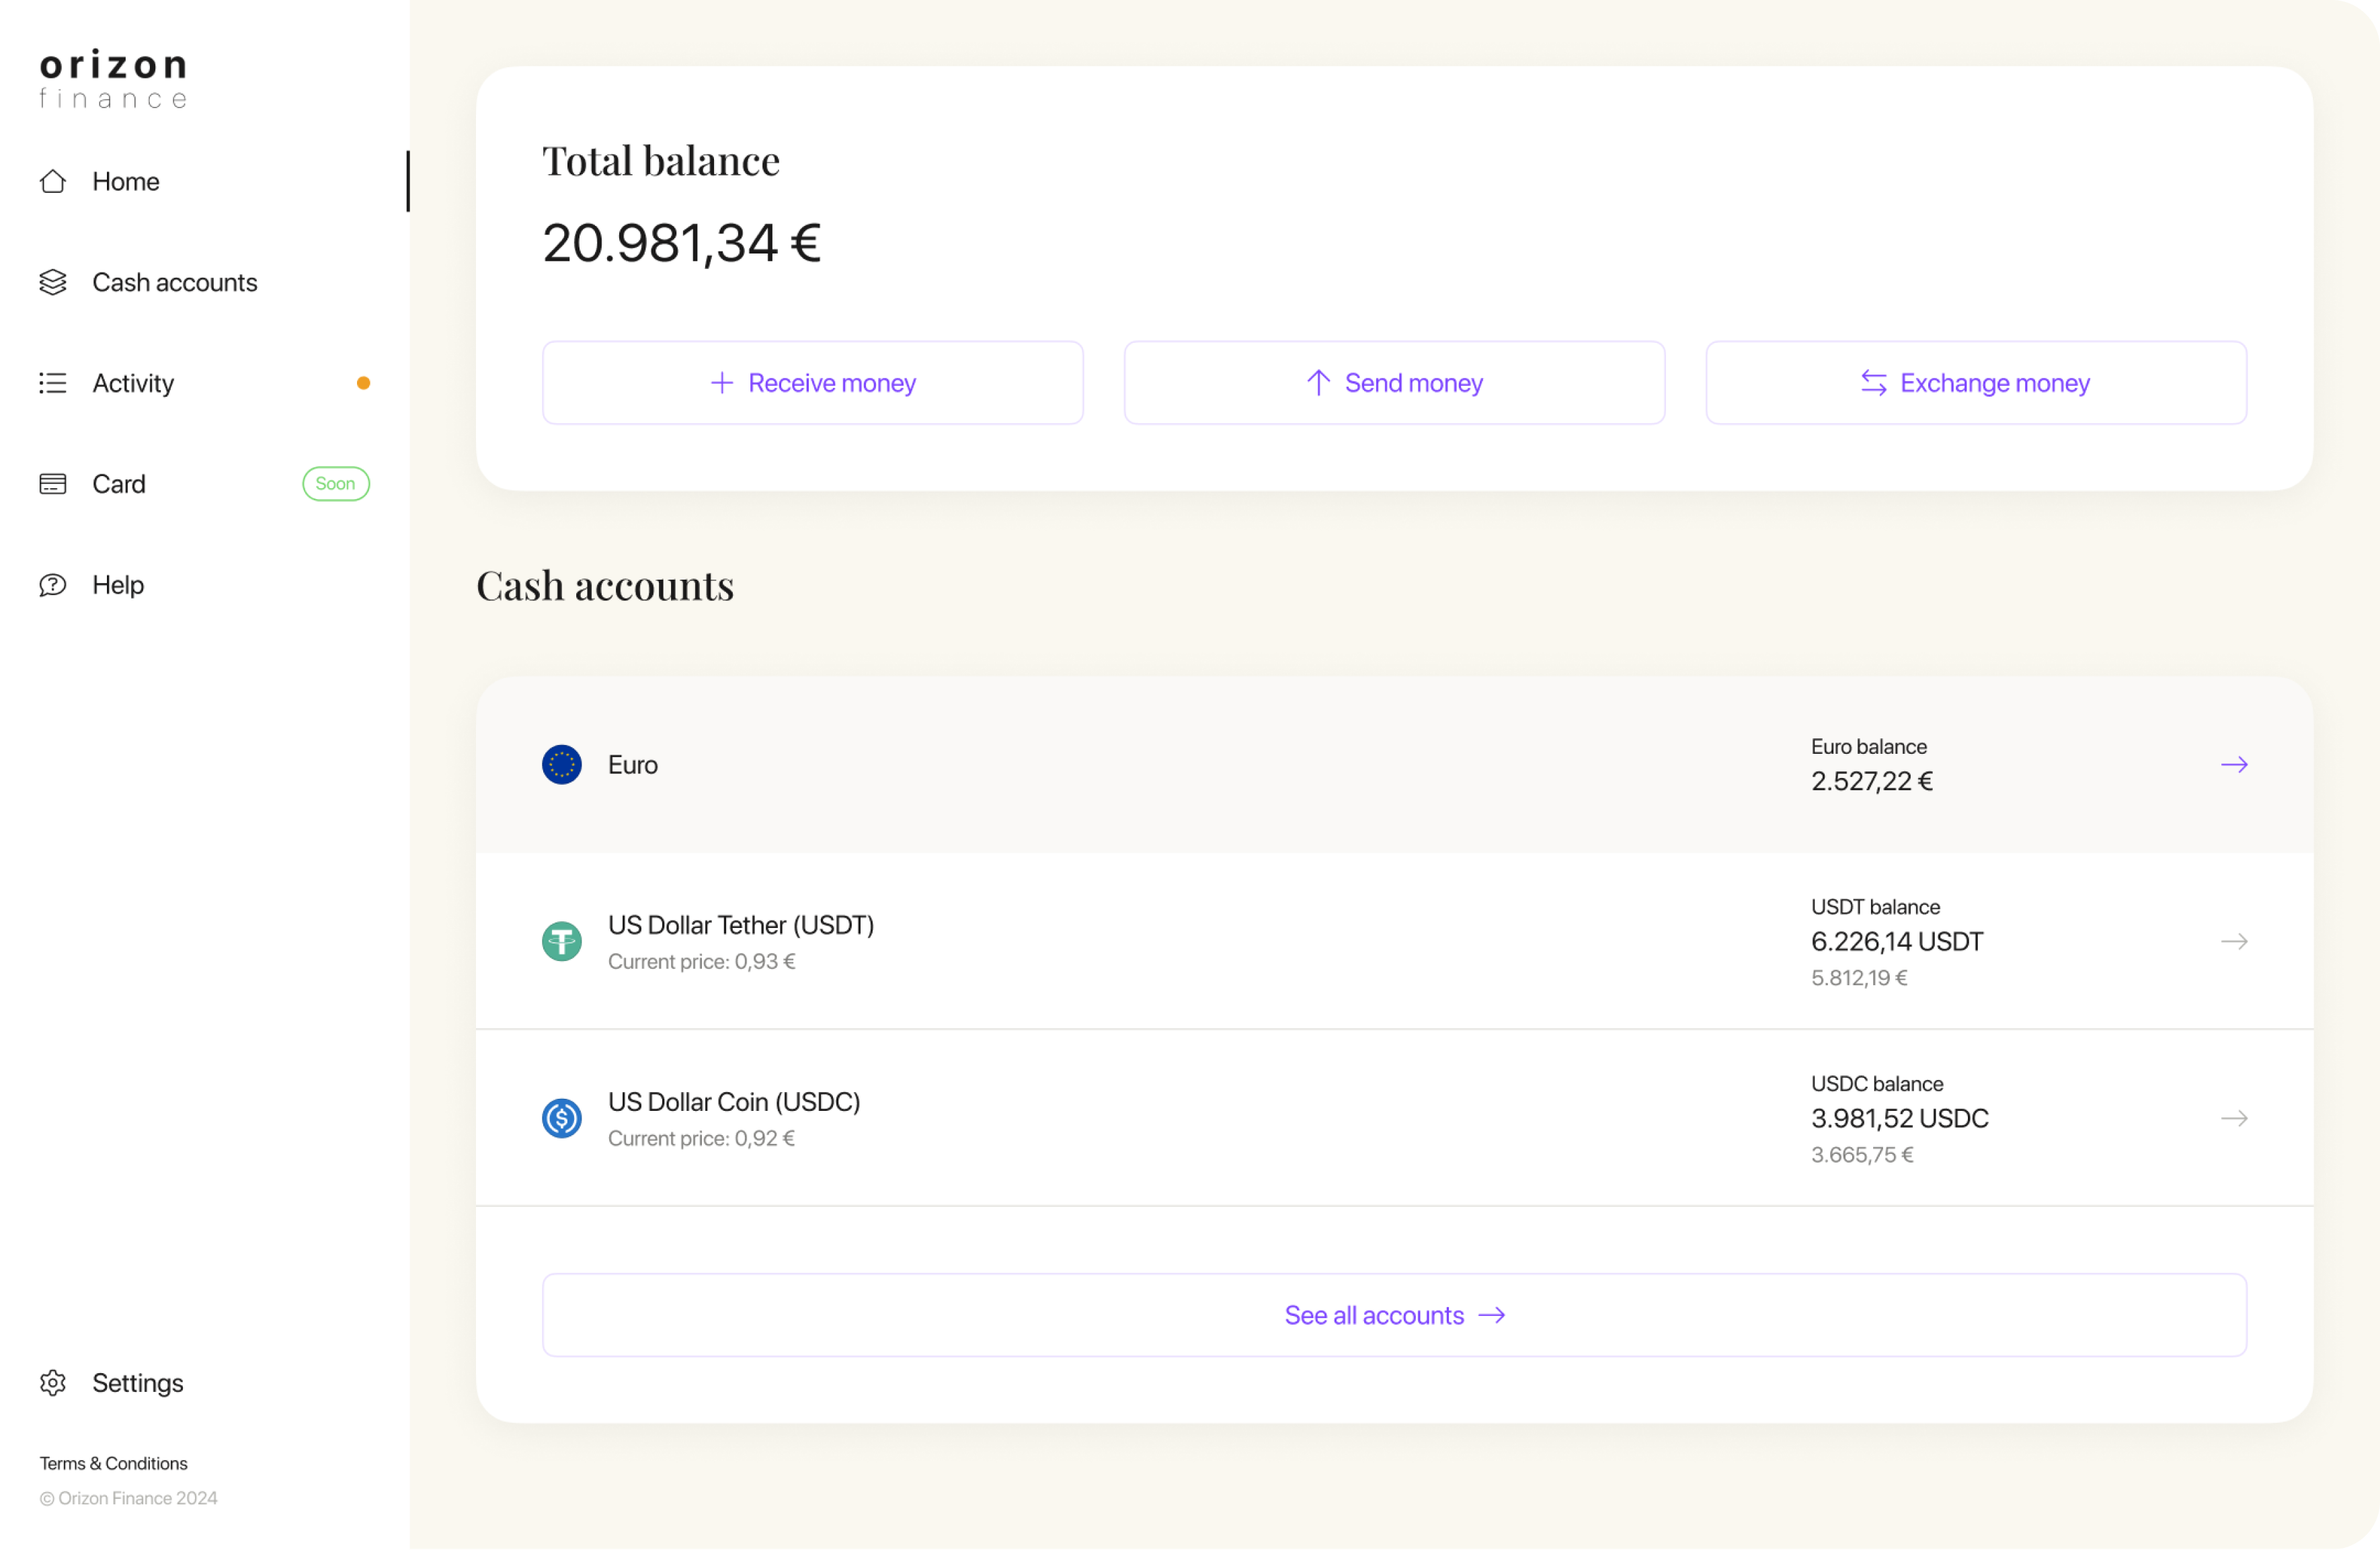Click the Euro balance label
This screenshot has width=2380, height=1550.
[x=1869, y=747]
